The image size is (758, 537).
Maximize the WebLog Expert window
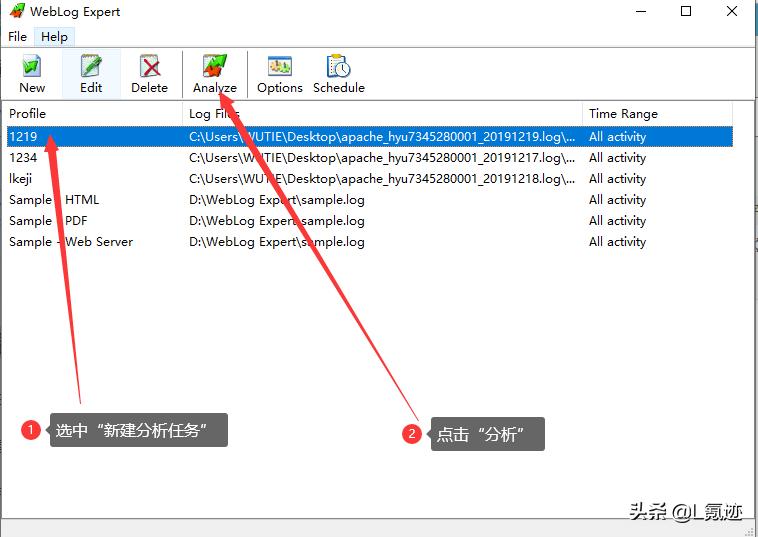point(685,11)
